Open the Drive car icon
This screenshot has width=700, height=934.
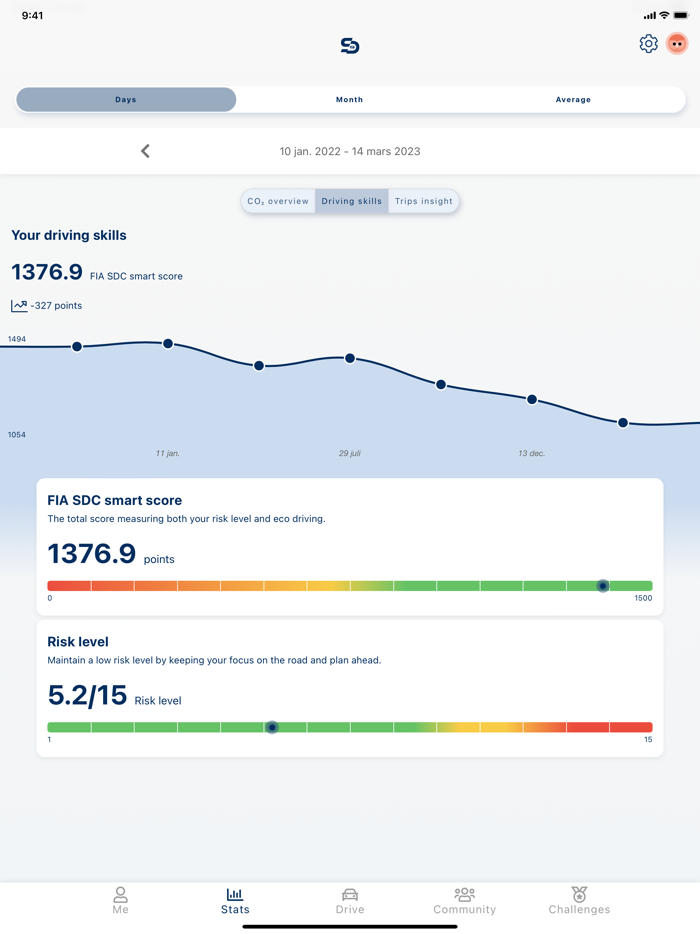(x=350, y=895)
